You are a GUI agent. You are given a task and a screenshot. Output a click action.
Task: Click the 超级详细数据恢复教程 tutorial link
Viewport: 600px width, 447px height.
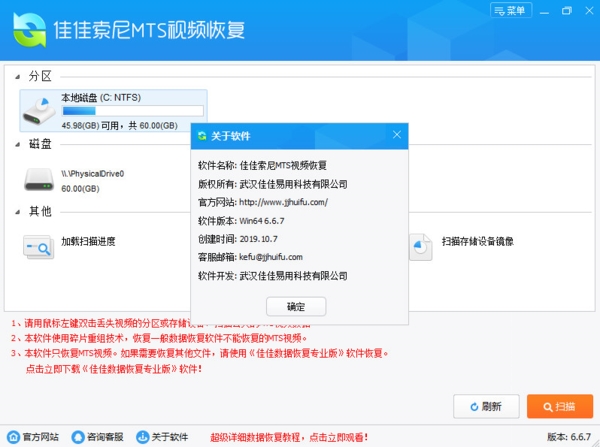(x=289, y=437)
